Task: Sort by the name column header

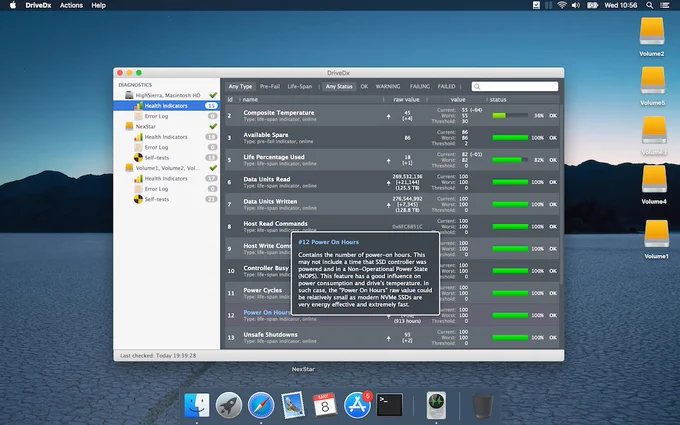Action: point(250,99)
